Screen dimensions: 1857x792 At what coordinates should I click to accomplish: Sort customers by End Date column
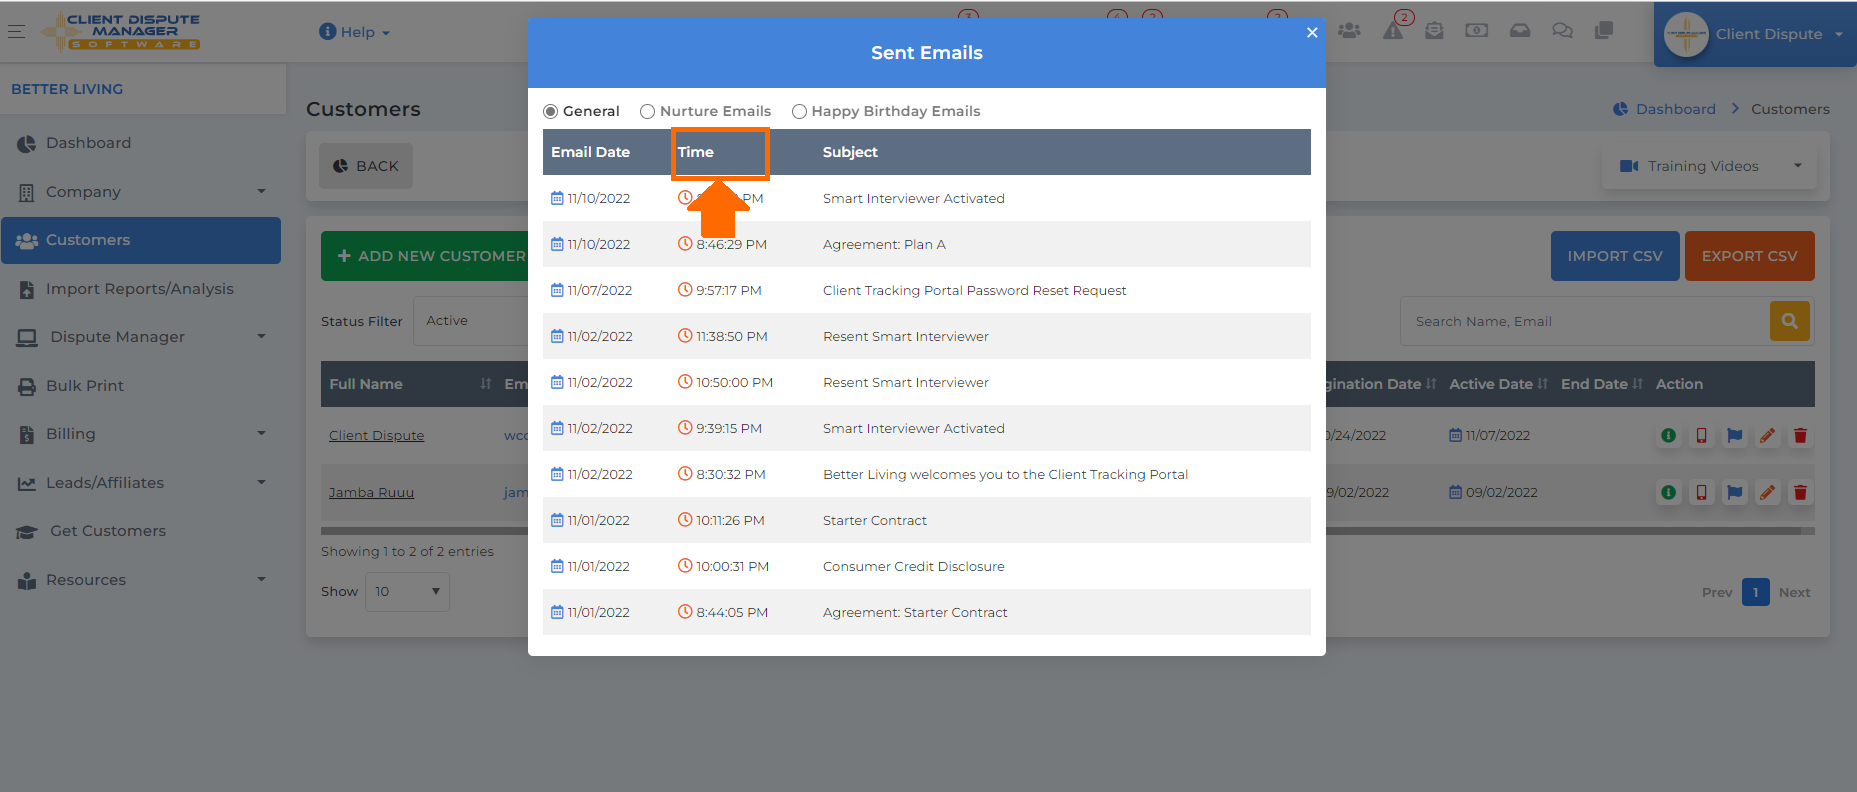(x=1601, y=384)
